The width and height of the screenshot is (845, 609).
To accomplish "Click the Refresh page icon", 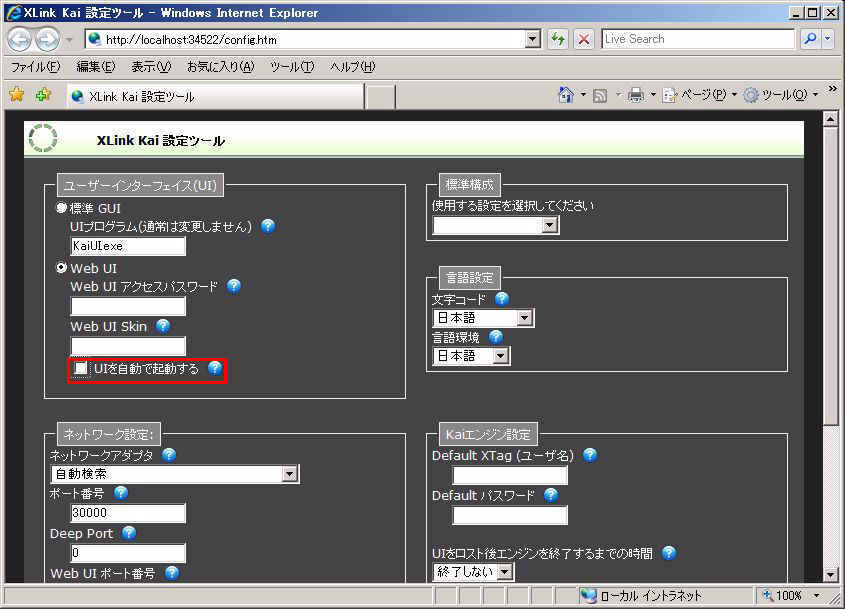I will 558,39.
